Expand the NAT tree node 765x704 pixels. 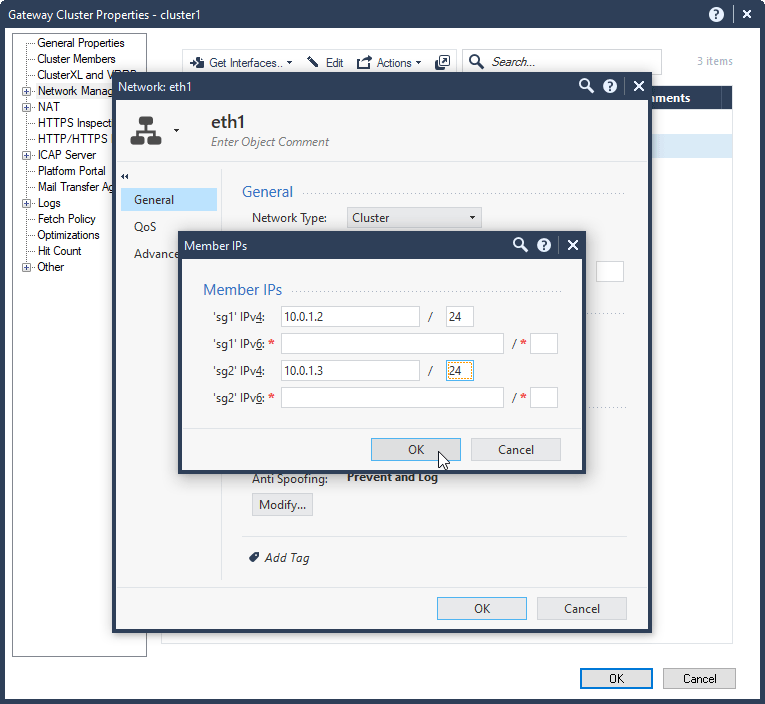[x=27, y=107]
